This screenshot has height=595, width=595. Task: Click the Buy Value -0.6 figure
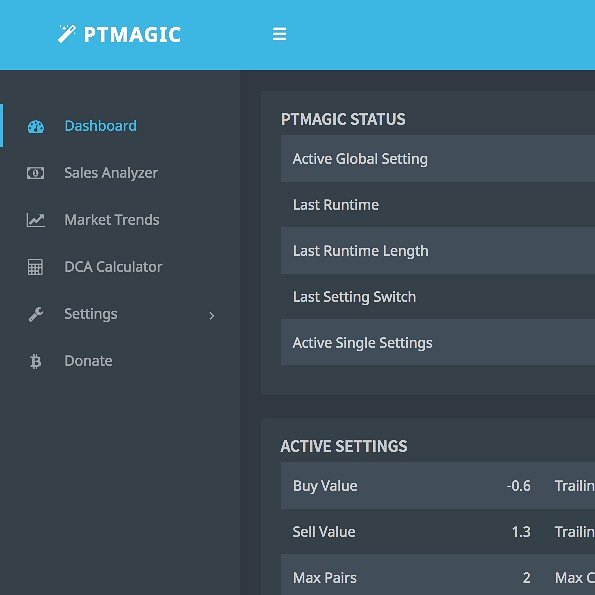point(518,486)
